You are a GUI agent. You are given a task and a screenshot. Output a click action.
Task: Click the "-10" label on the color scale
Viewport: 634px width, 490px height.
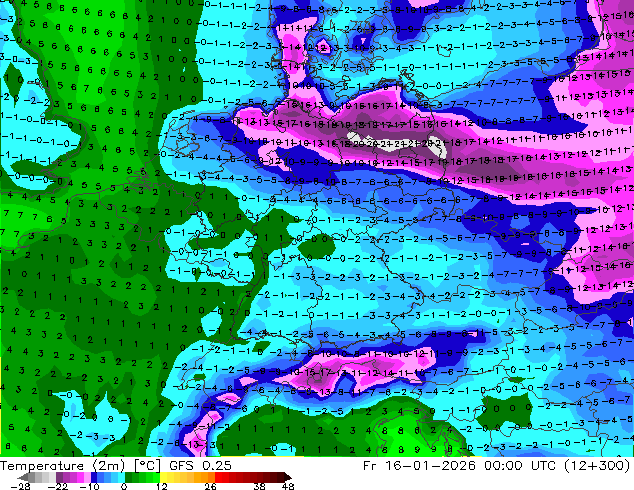point(89,486)
